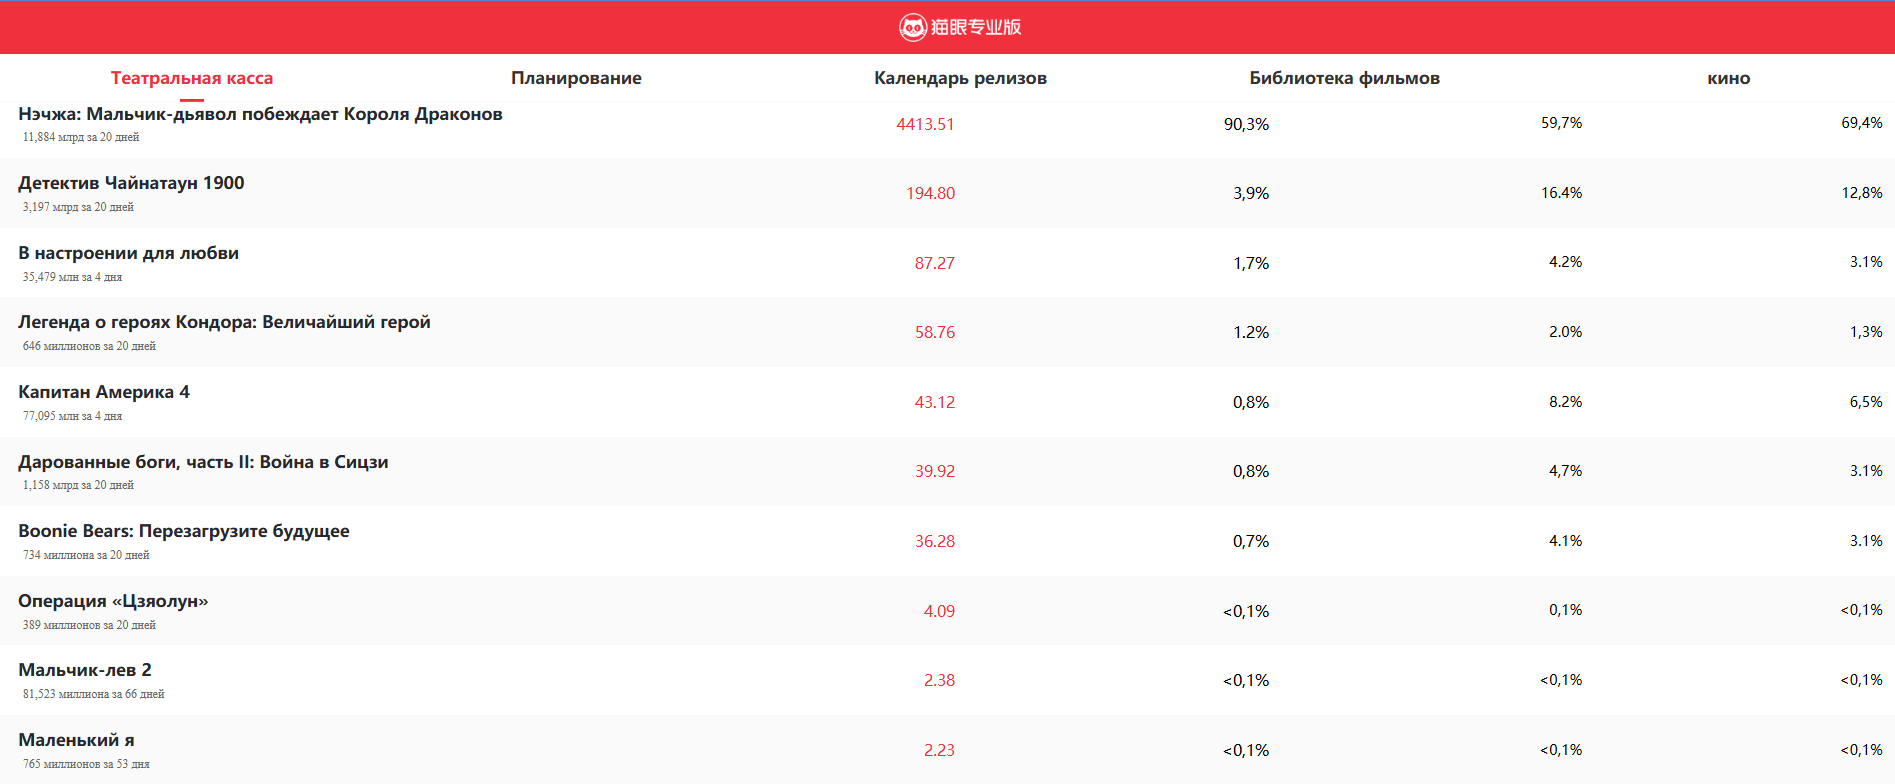Open Детектив Чайнатаун 1900 details
Screen dimensions: 1895x784
click(x=131, y=183)
